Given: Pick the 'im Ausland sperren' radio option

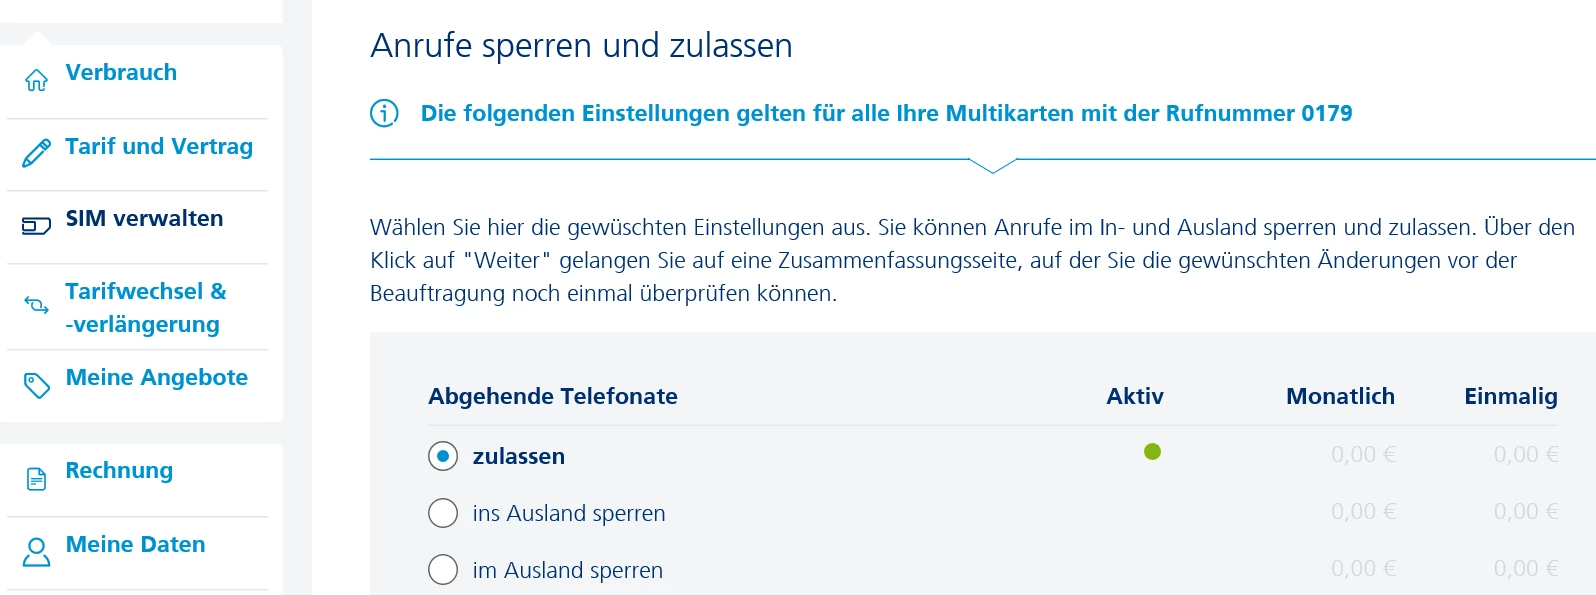Looking at the screenshot, I should click(x=443, y=570).
